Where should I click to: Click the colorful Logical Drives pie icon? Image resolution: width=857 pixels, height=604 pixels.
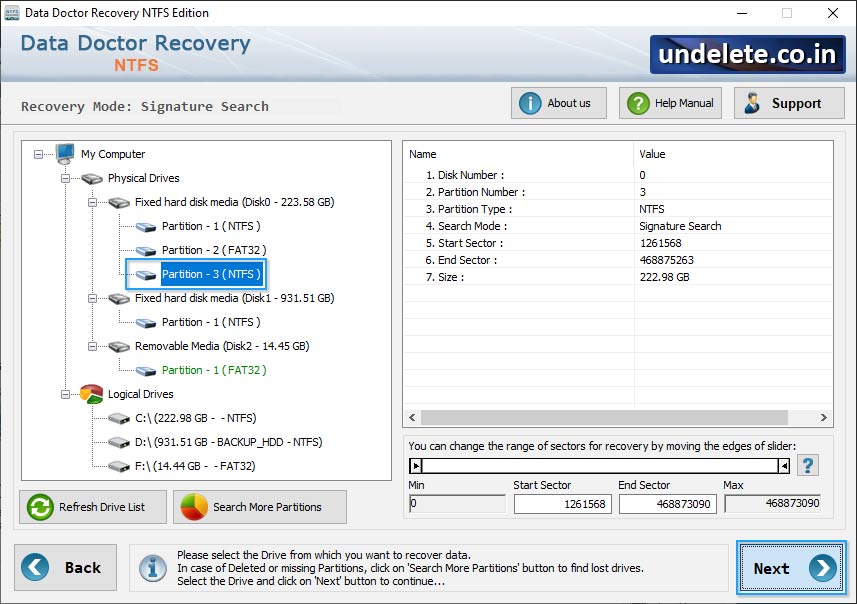click(90, 393)
